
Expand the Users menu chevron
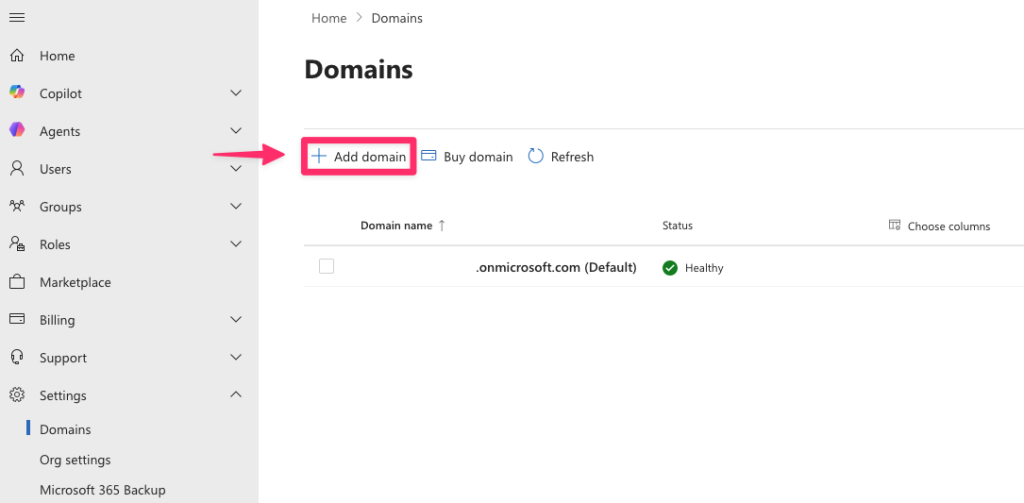click(x=236, y=169)
